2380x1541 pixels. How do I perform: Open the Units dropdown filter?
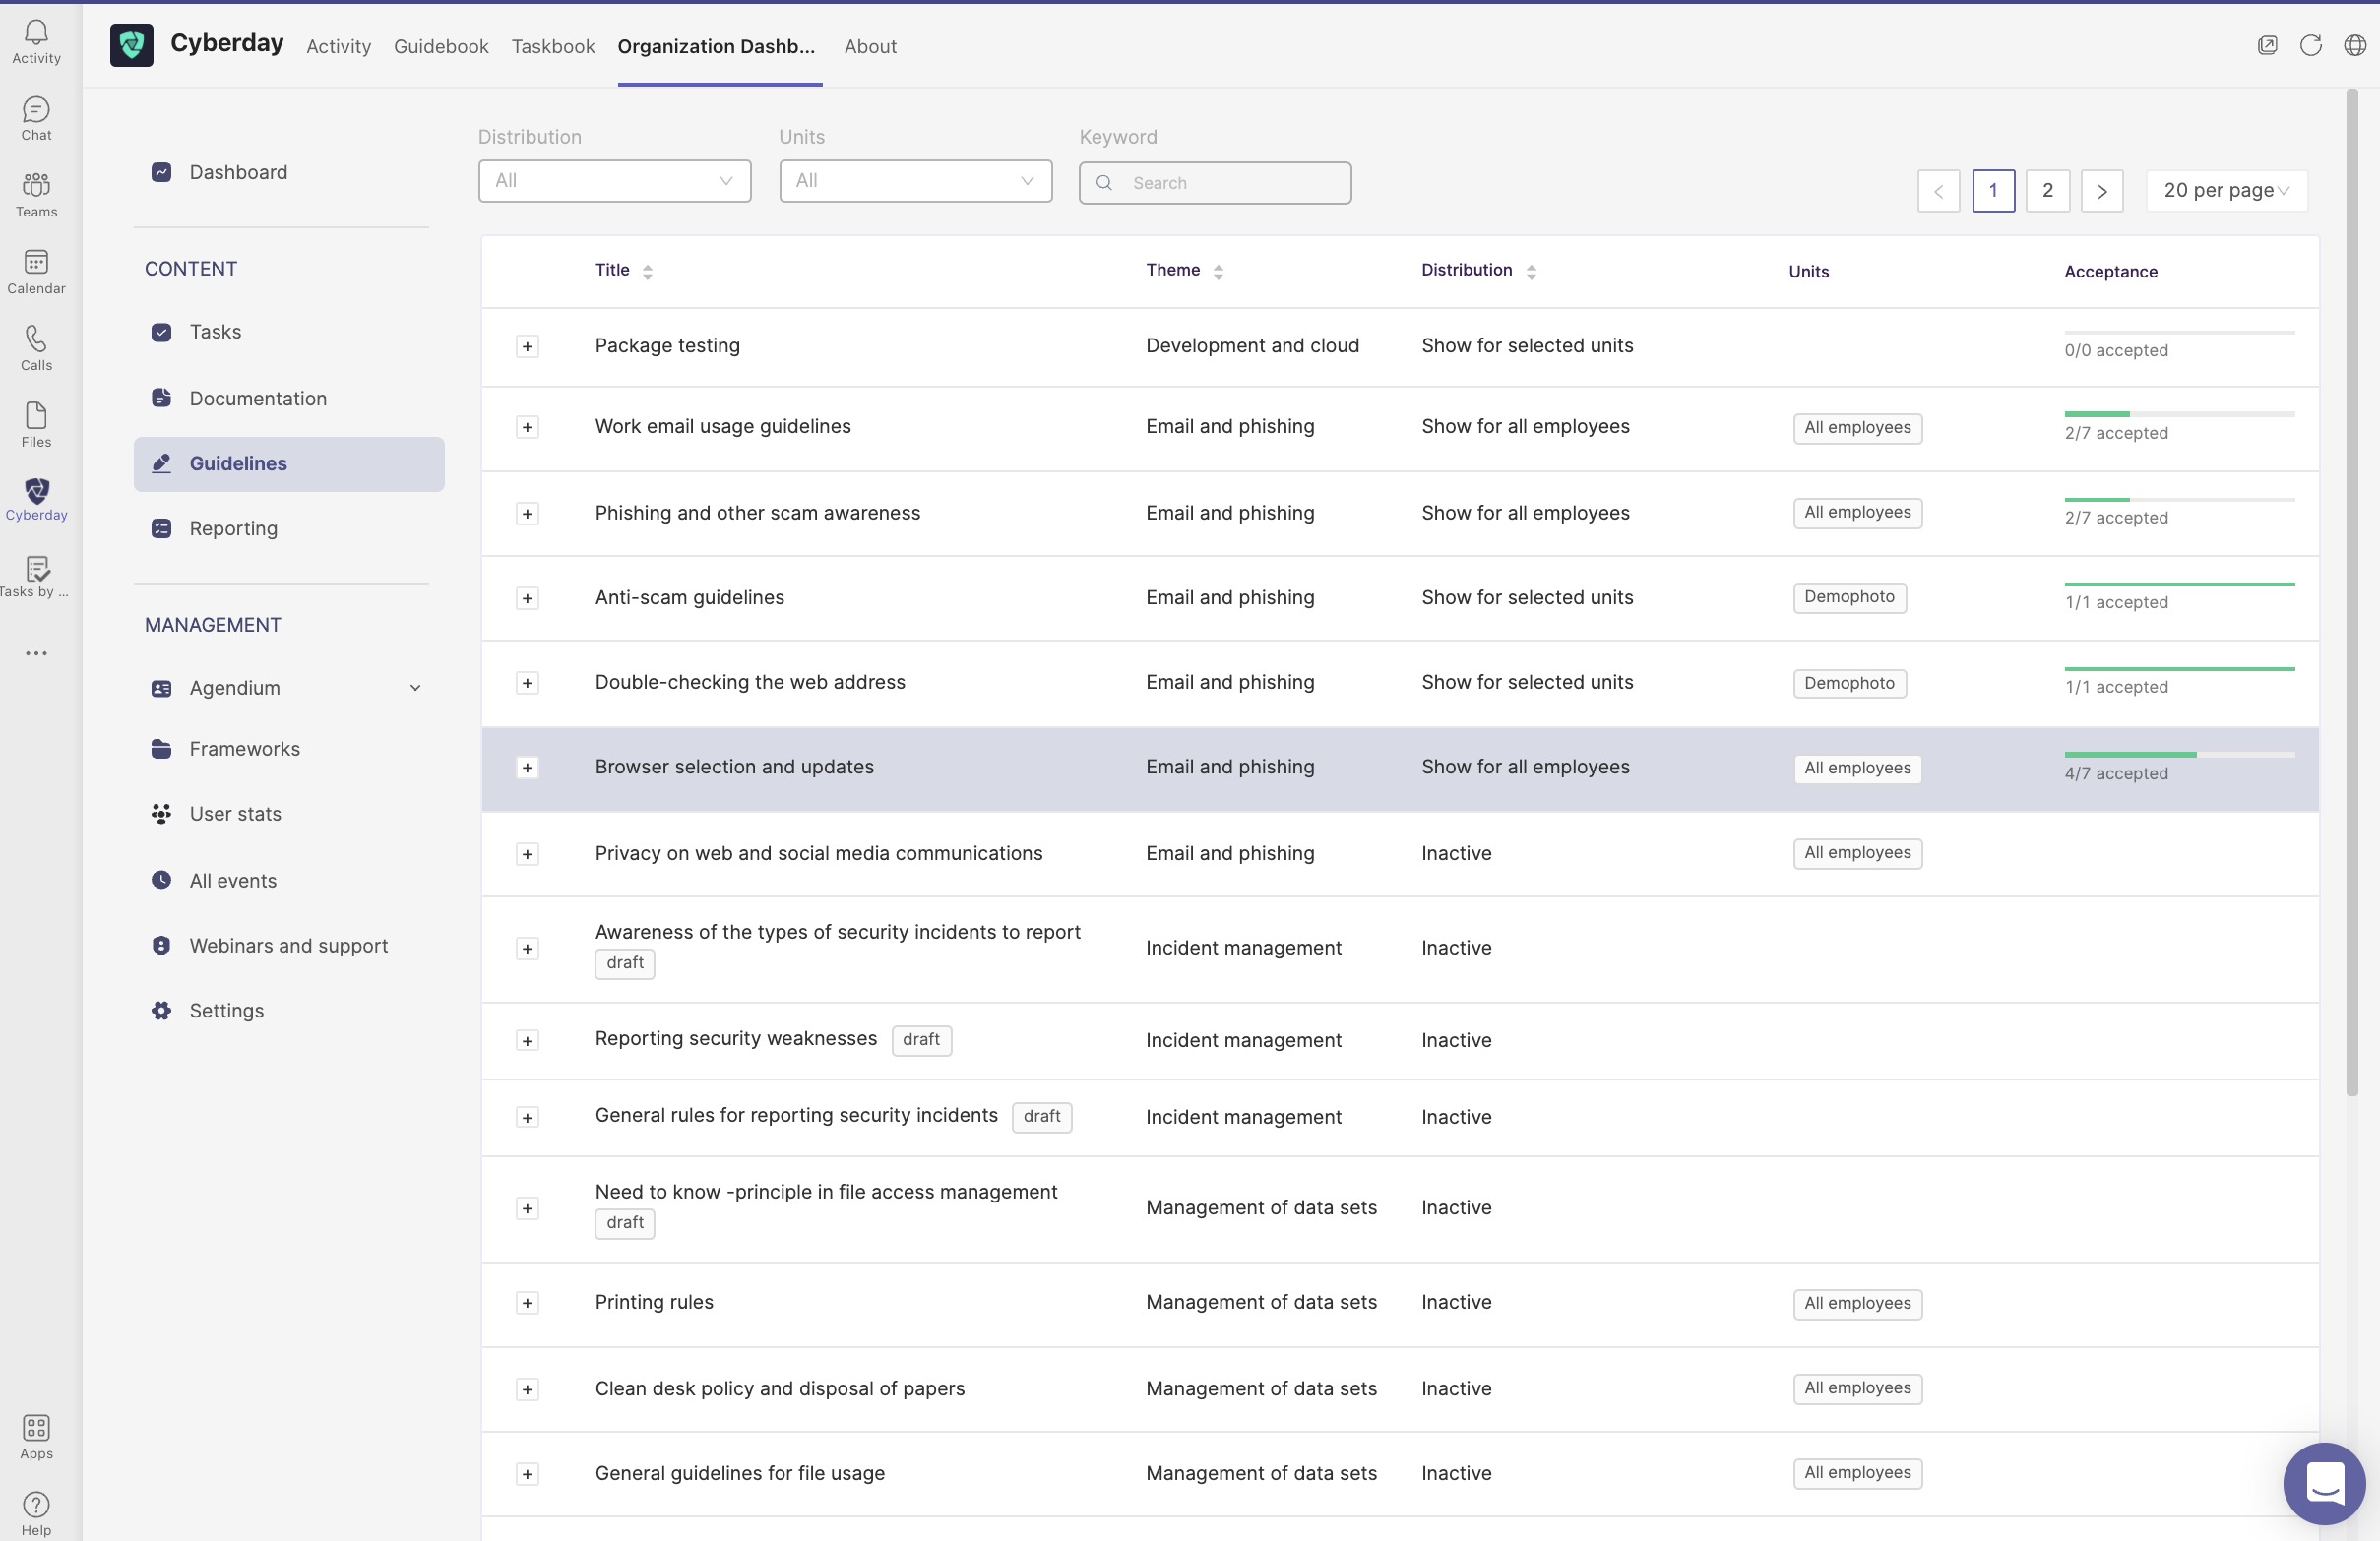[x=916, y=182]
